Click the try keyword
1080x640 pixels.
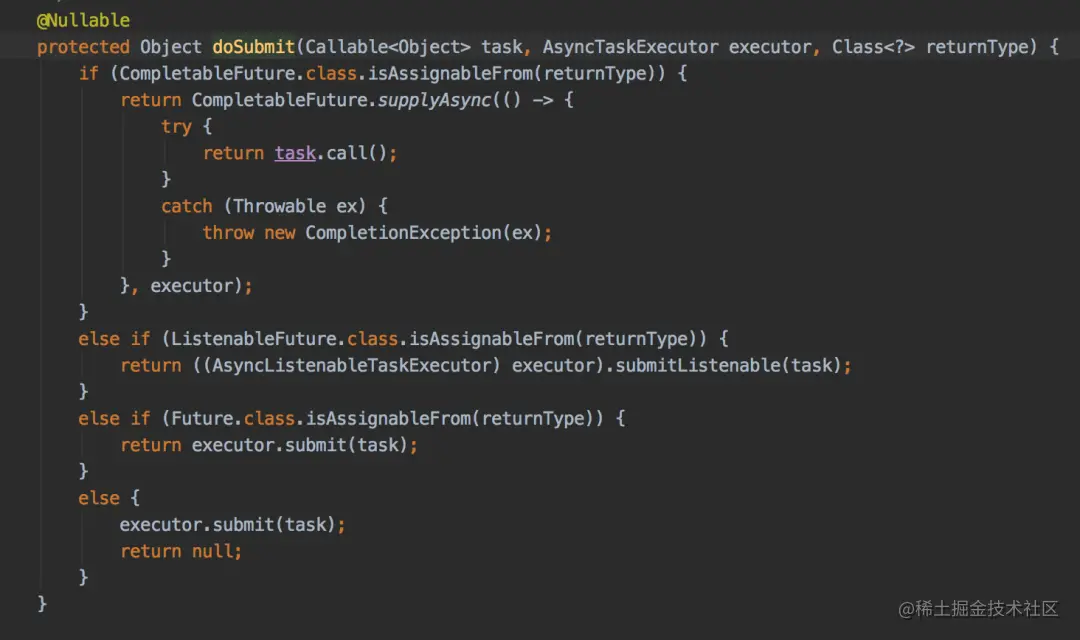coord(176,127)
